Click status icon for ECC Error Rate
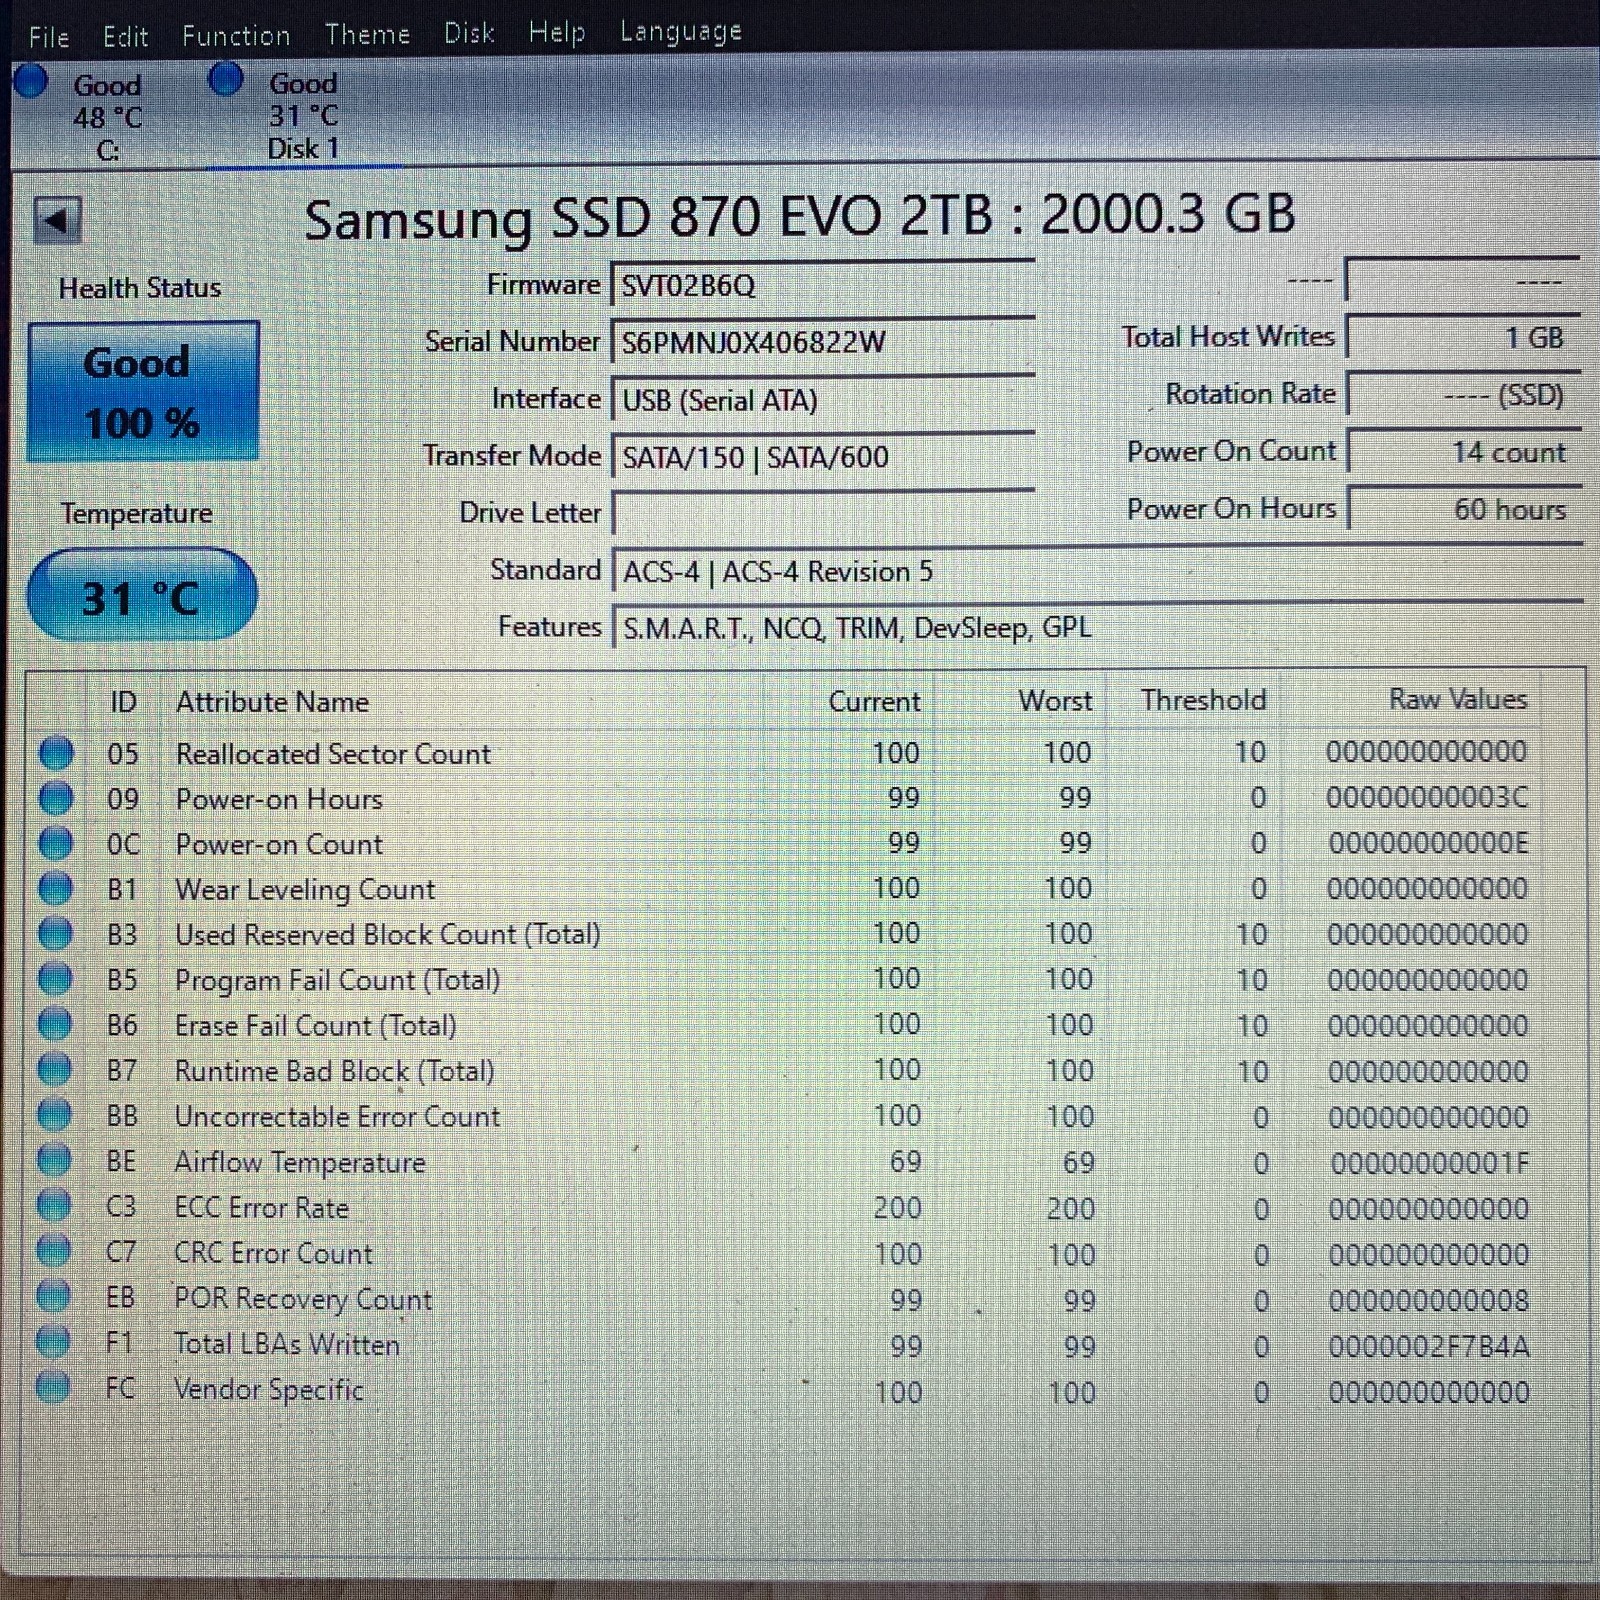This screenshot has height=1600, width=1600. tap(53, 1205)
